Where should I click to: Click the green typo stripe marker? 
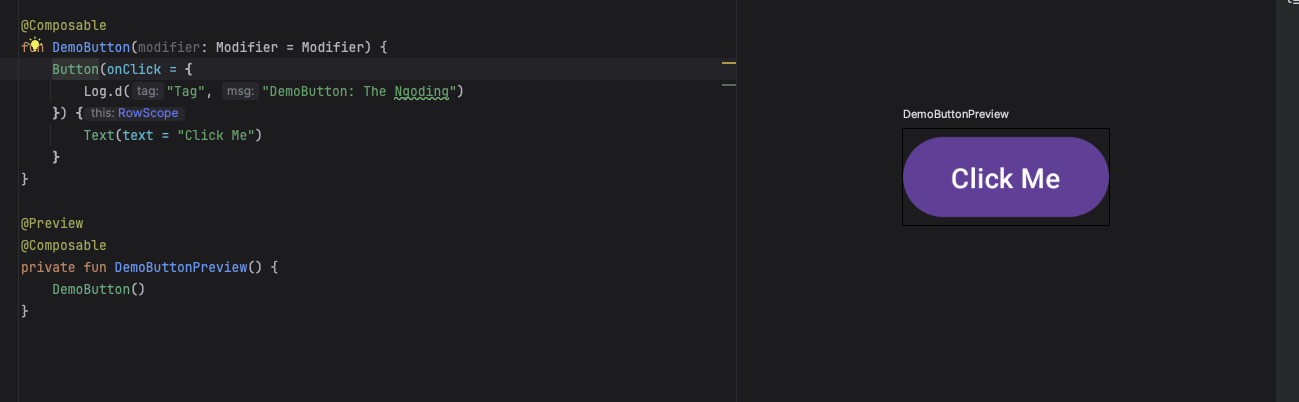[728, 85]
